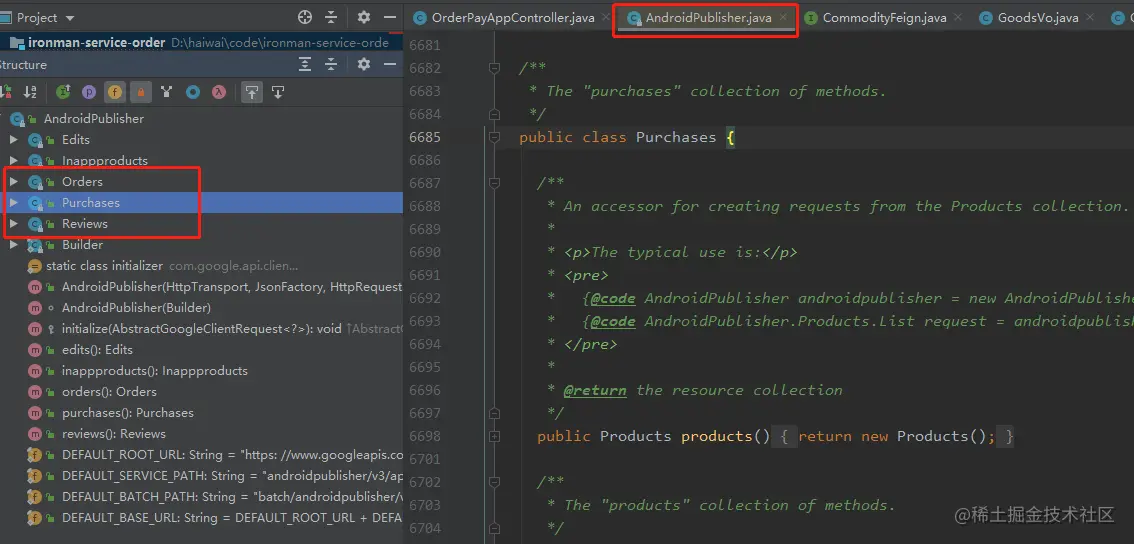The image size is (1134, 544).
Task: Open Structure panel settings gear
Action: tap(364, 64)
